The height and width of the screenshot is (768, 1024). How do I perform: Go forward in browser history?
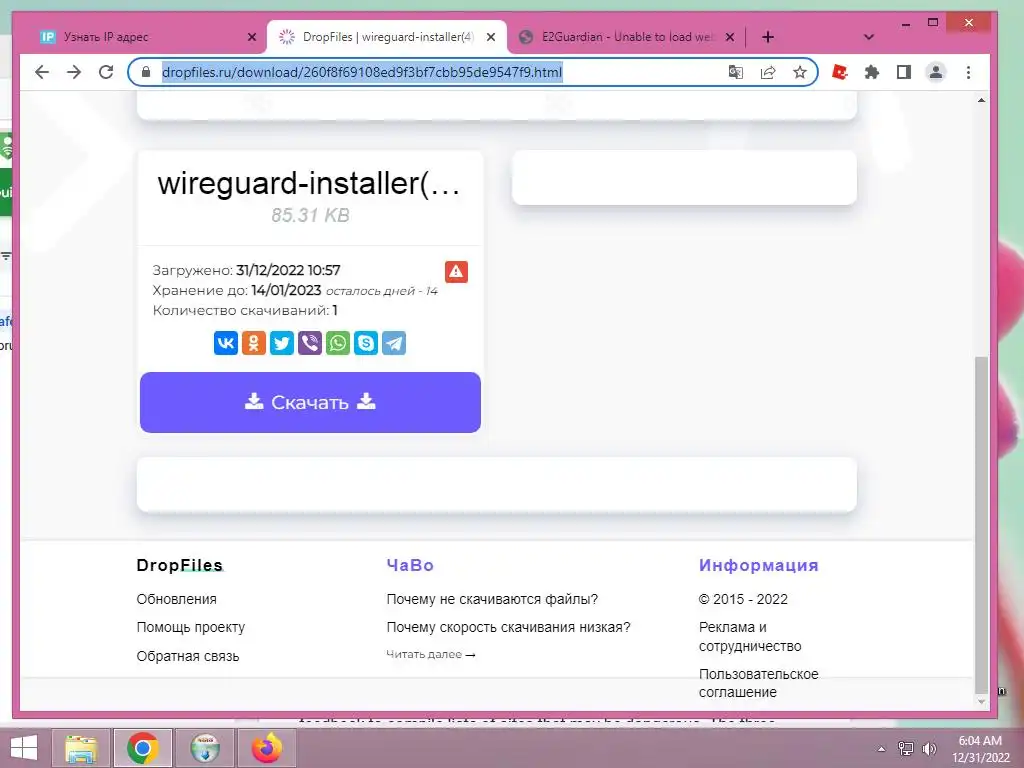click(x=74, y=72)
